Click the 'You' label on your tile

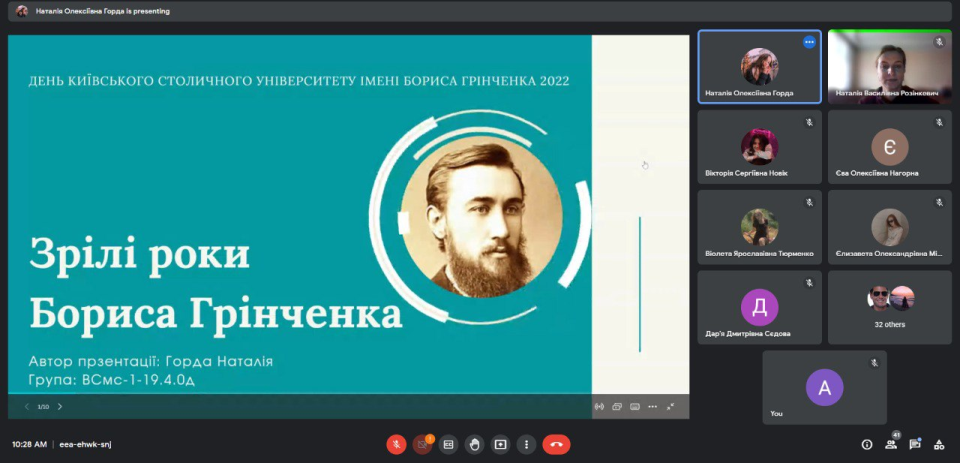point(776,413)
